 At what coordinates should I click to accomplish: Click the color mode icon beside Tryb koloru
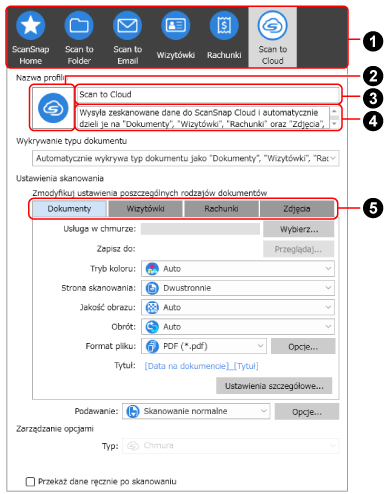pos(152,269)
